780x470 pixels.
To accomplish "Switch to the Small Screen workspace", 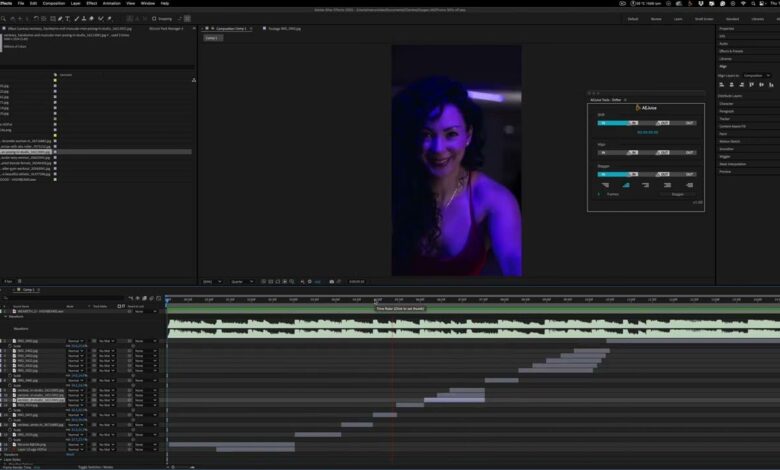I will pyautogui.click(x=704, y=19).
